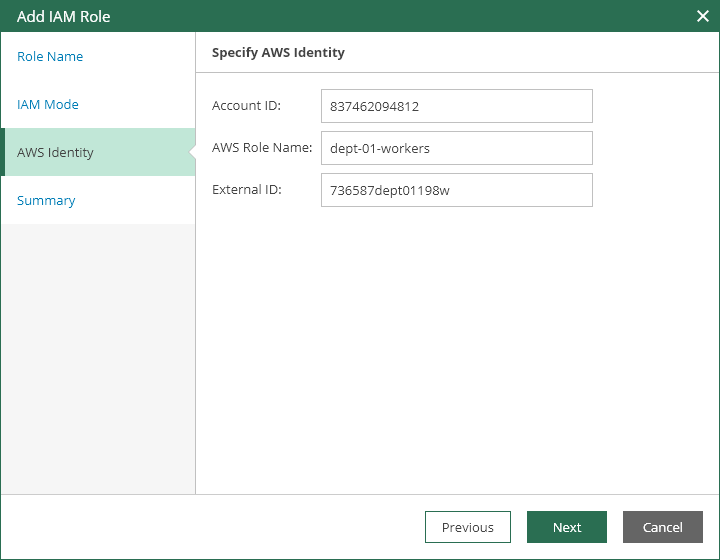720x560 pixels.
Task: Open the Role Name step
Action: [50, 57]
